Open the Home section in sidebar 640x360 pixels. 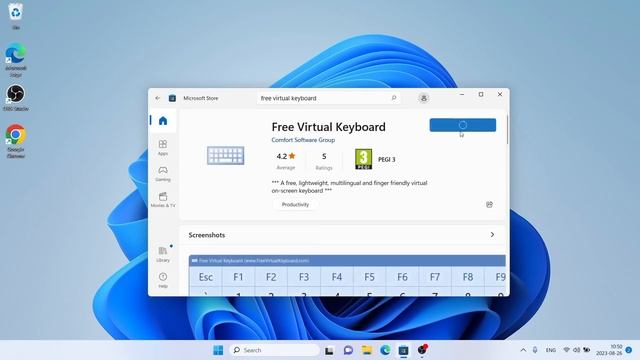point(163,121)
